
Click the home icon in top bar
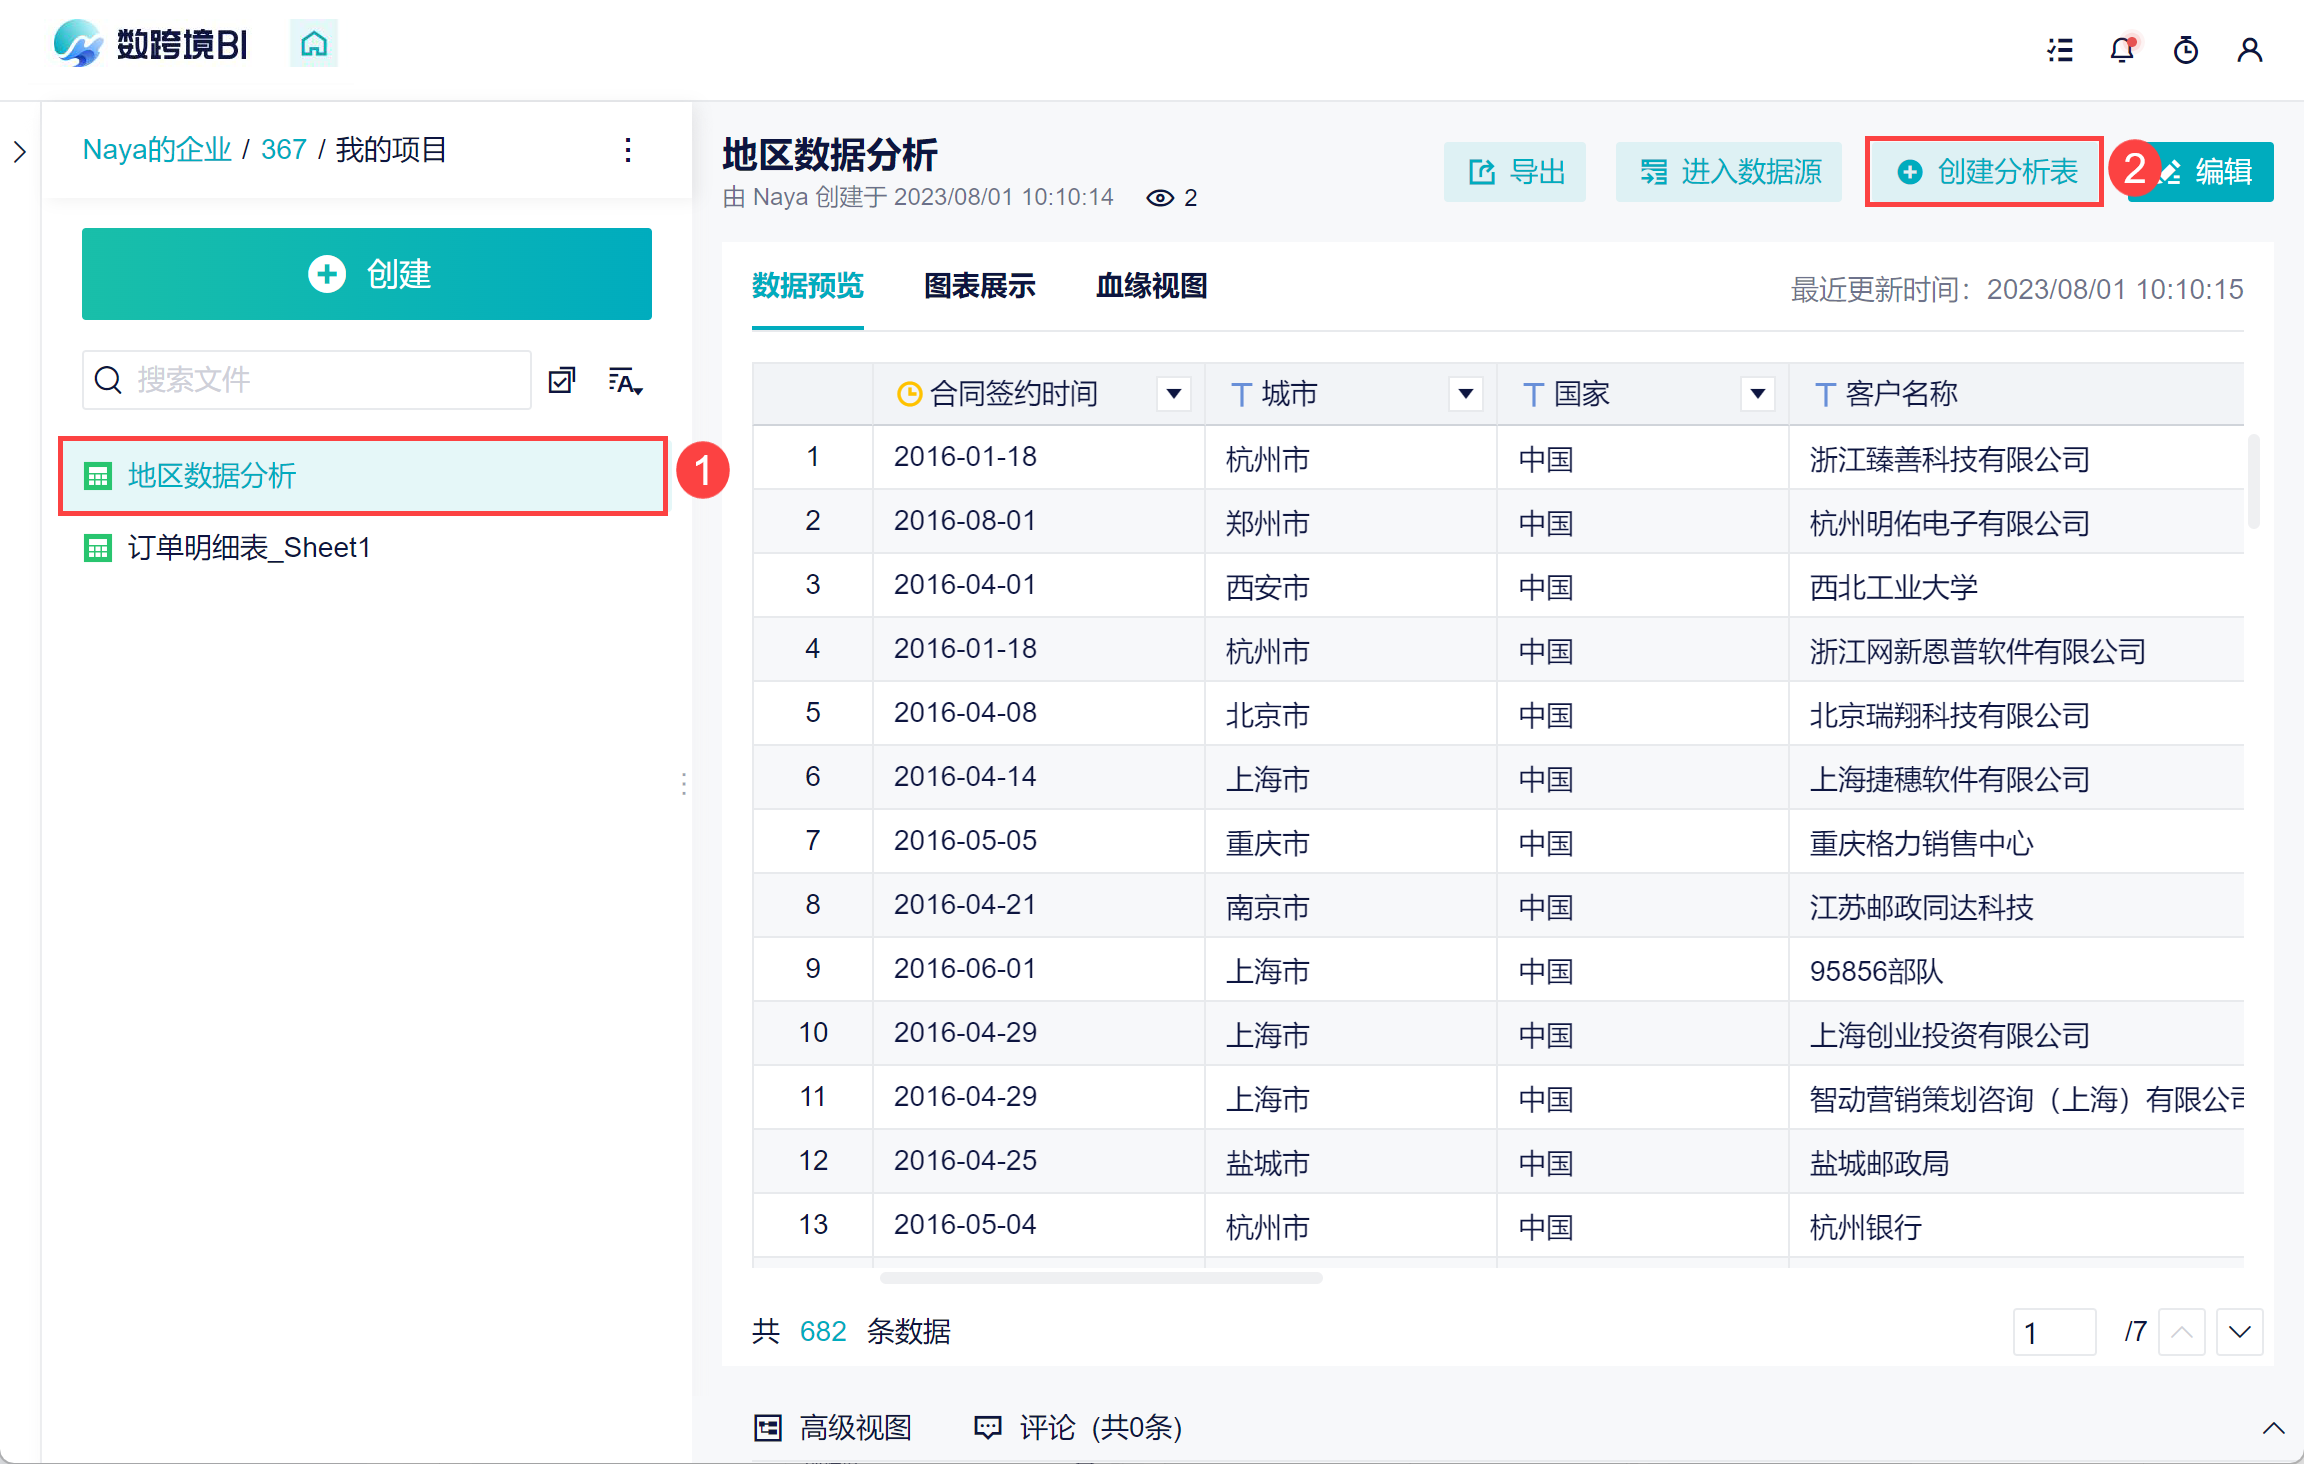(x=313, y=44)
